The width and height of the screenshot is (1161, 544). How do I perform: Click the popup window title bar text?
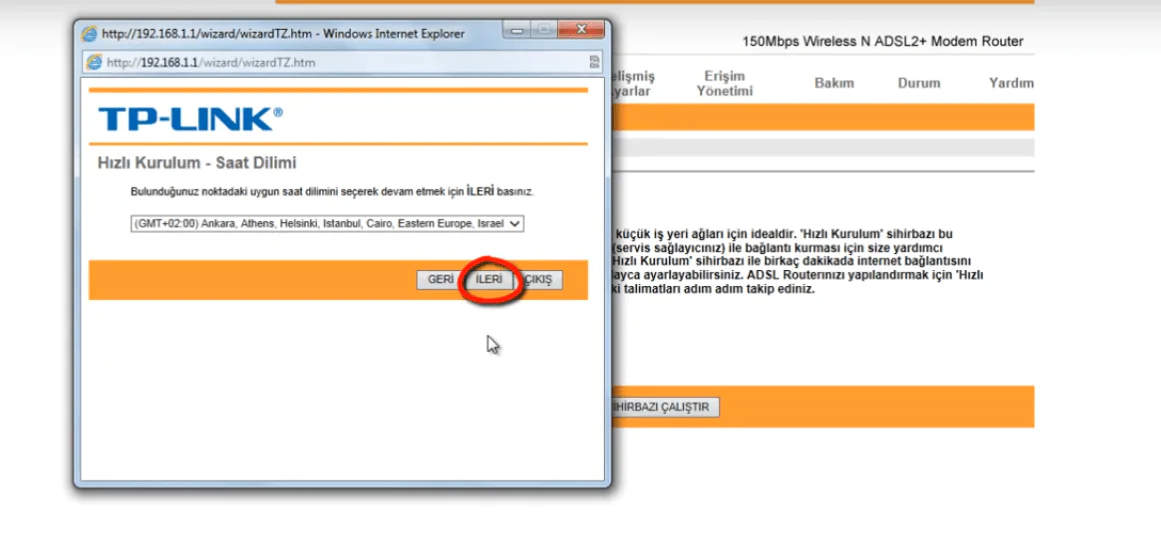pos(283,34)
